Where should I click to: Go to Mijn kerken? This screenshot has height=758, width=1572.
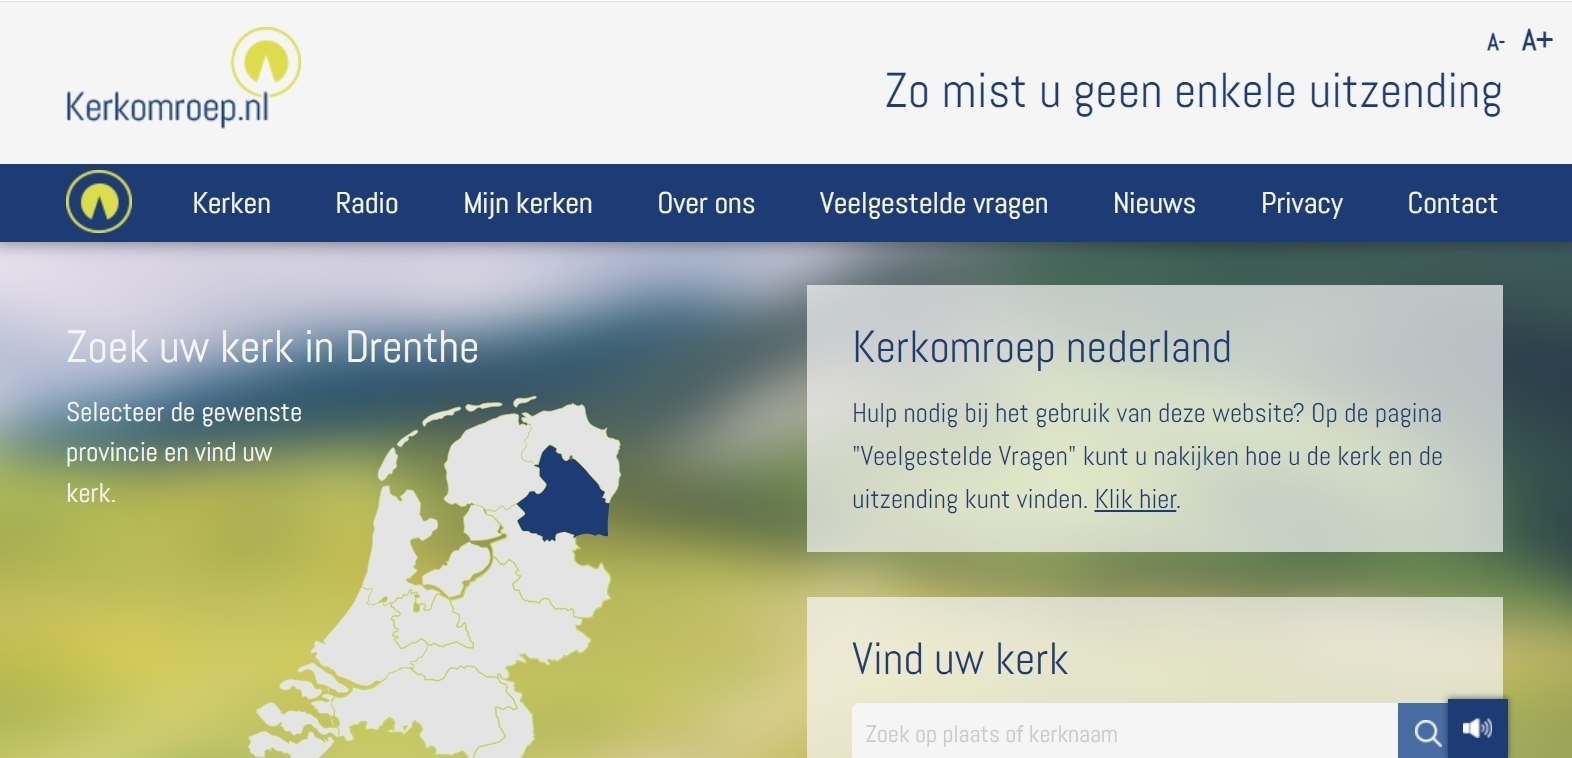pyautogui.click(x=528, y=203)
